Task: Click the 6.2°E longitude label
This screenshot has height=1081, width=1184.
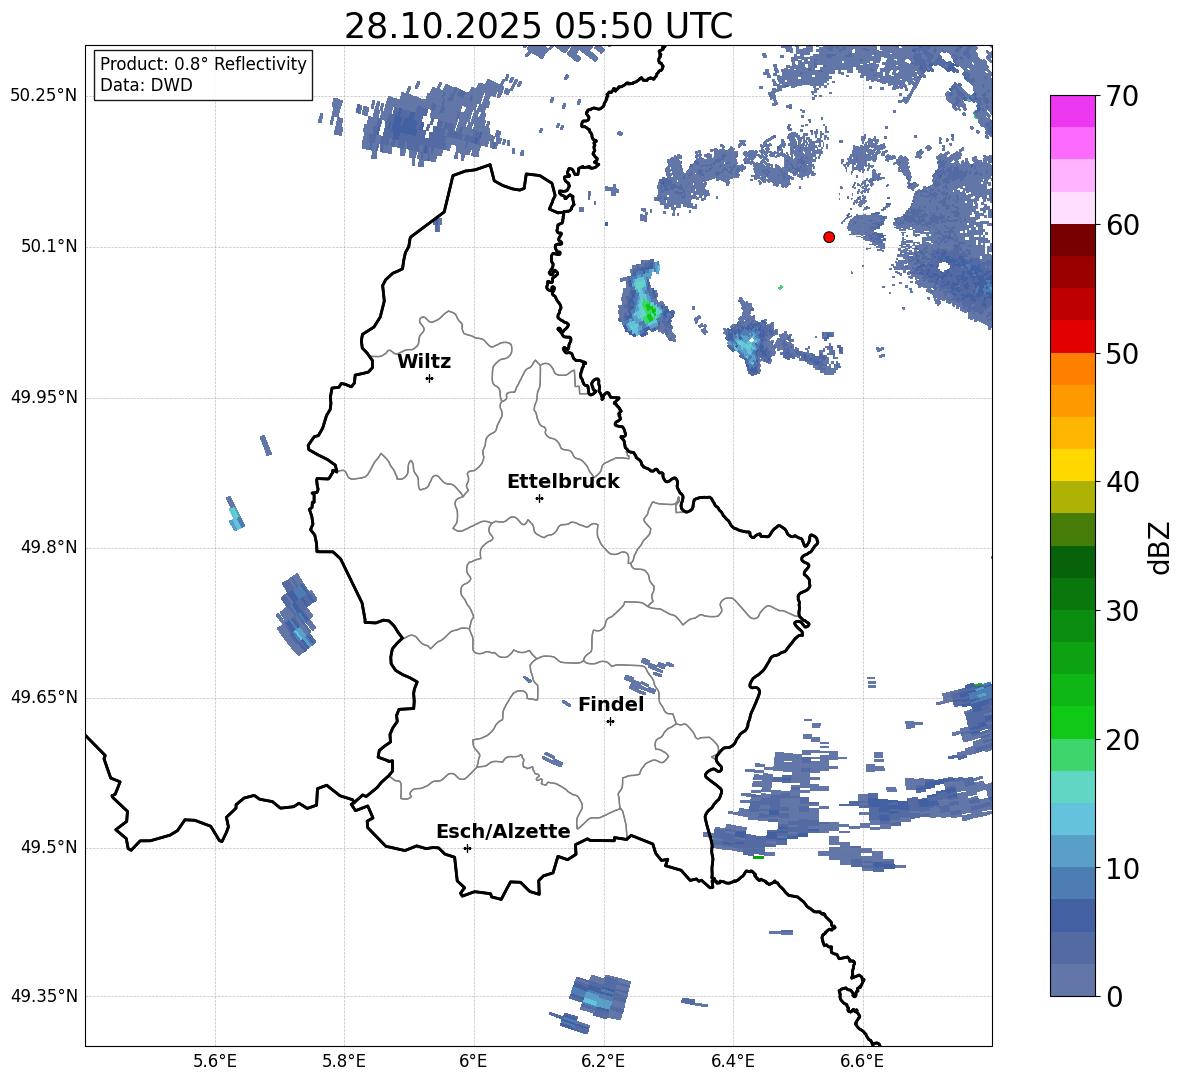Action: [603, 1061]
